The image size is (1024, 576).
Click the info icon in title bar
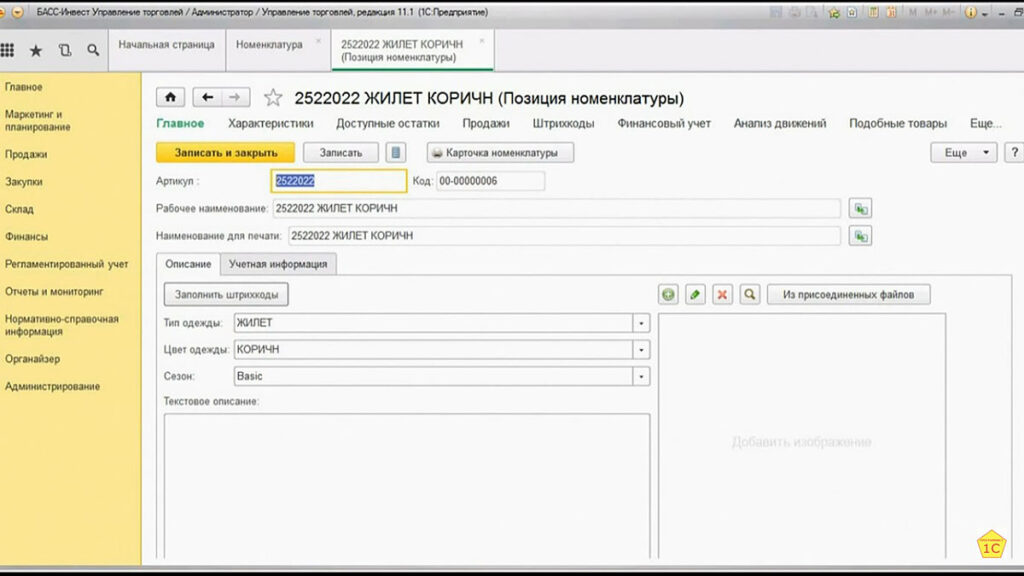tap(970, 12)
